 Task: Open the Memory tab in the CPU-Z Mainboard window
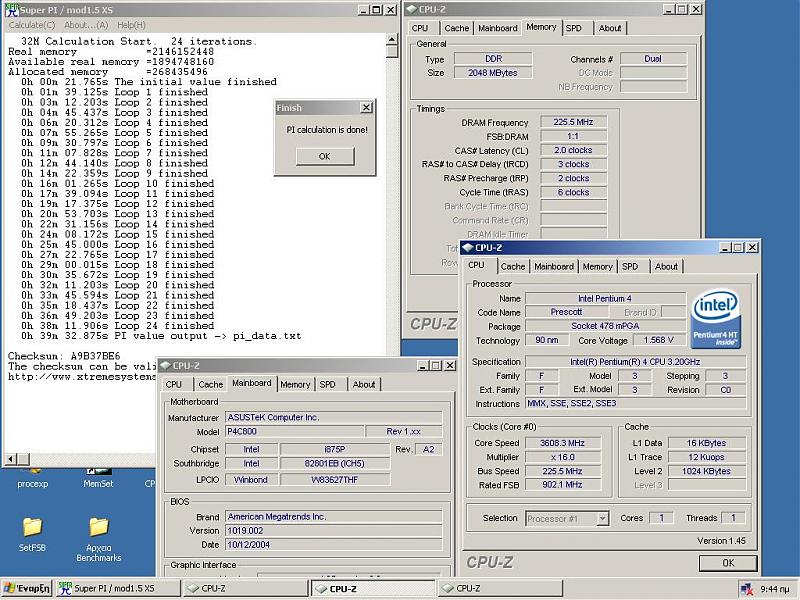click(x=295, y=384)
